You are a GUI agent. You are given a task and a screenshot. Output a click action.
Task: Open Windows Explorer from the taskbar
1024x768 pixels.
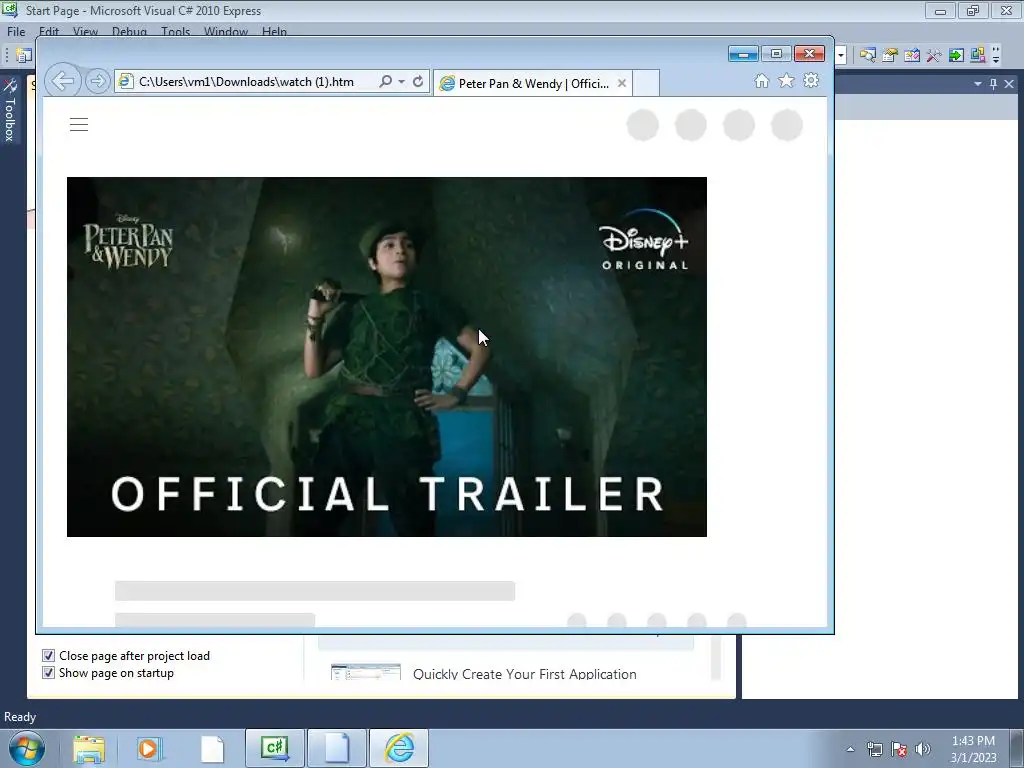click(89, 748)
